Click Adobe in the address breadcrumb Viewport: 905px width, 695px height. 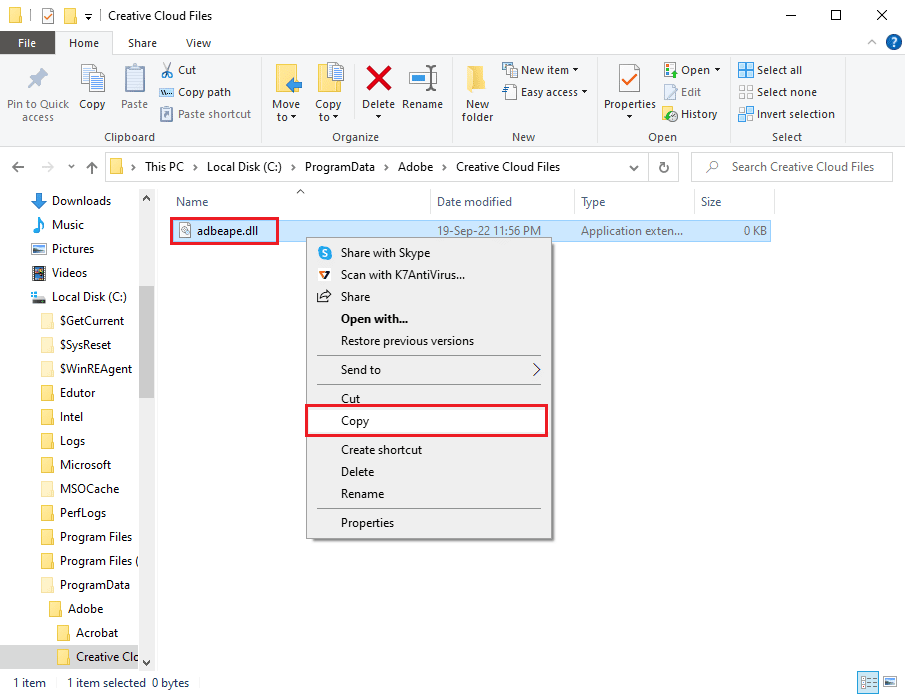415,167
